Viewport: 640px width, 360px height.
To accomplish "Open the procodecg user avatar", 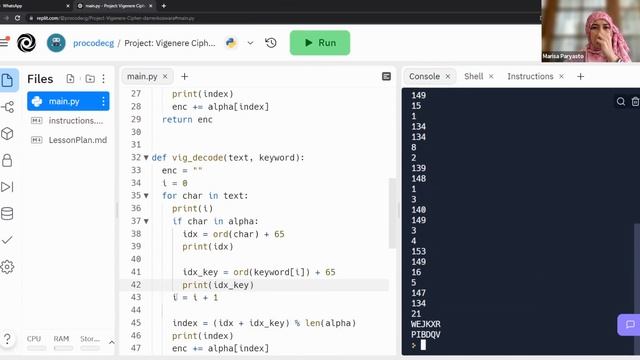I will click(x=56, y=43).
